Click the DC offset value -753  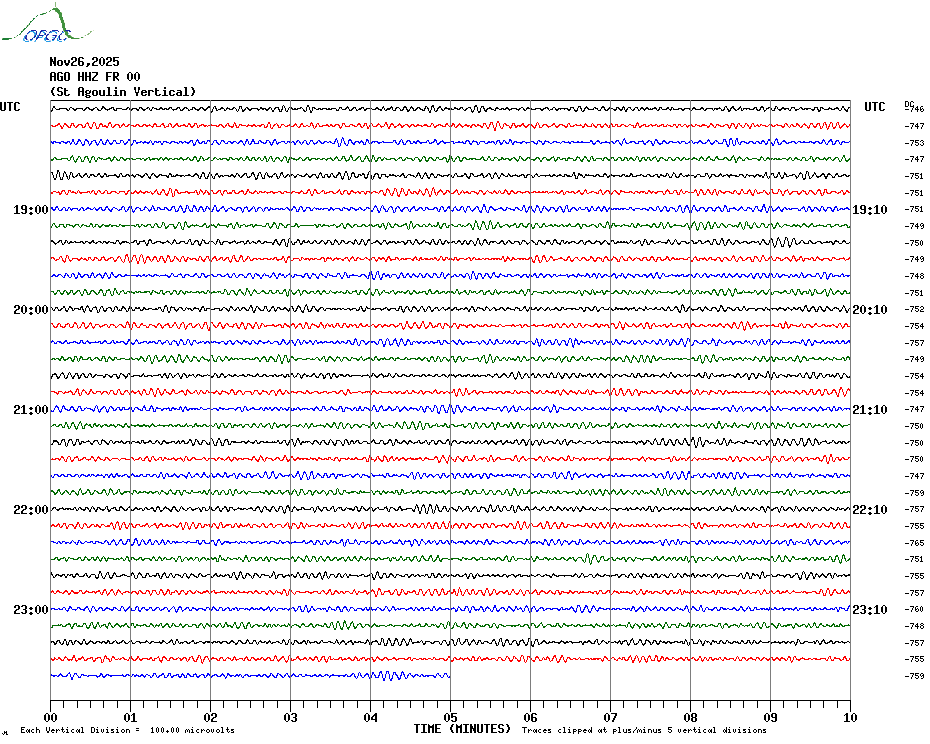(915, 143)
